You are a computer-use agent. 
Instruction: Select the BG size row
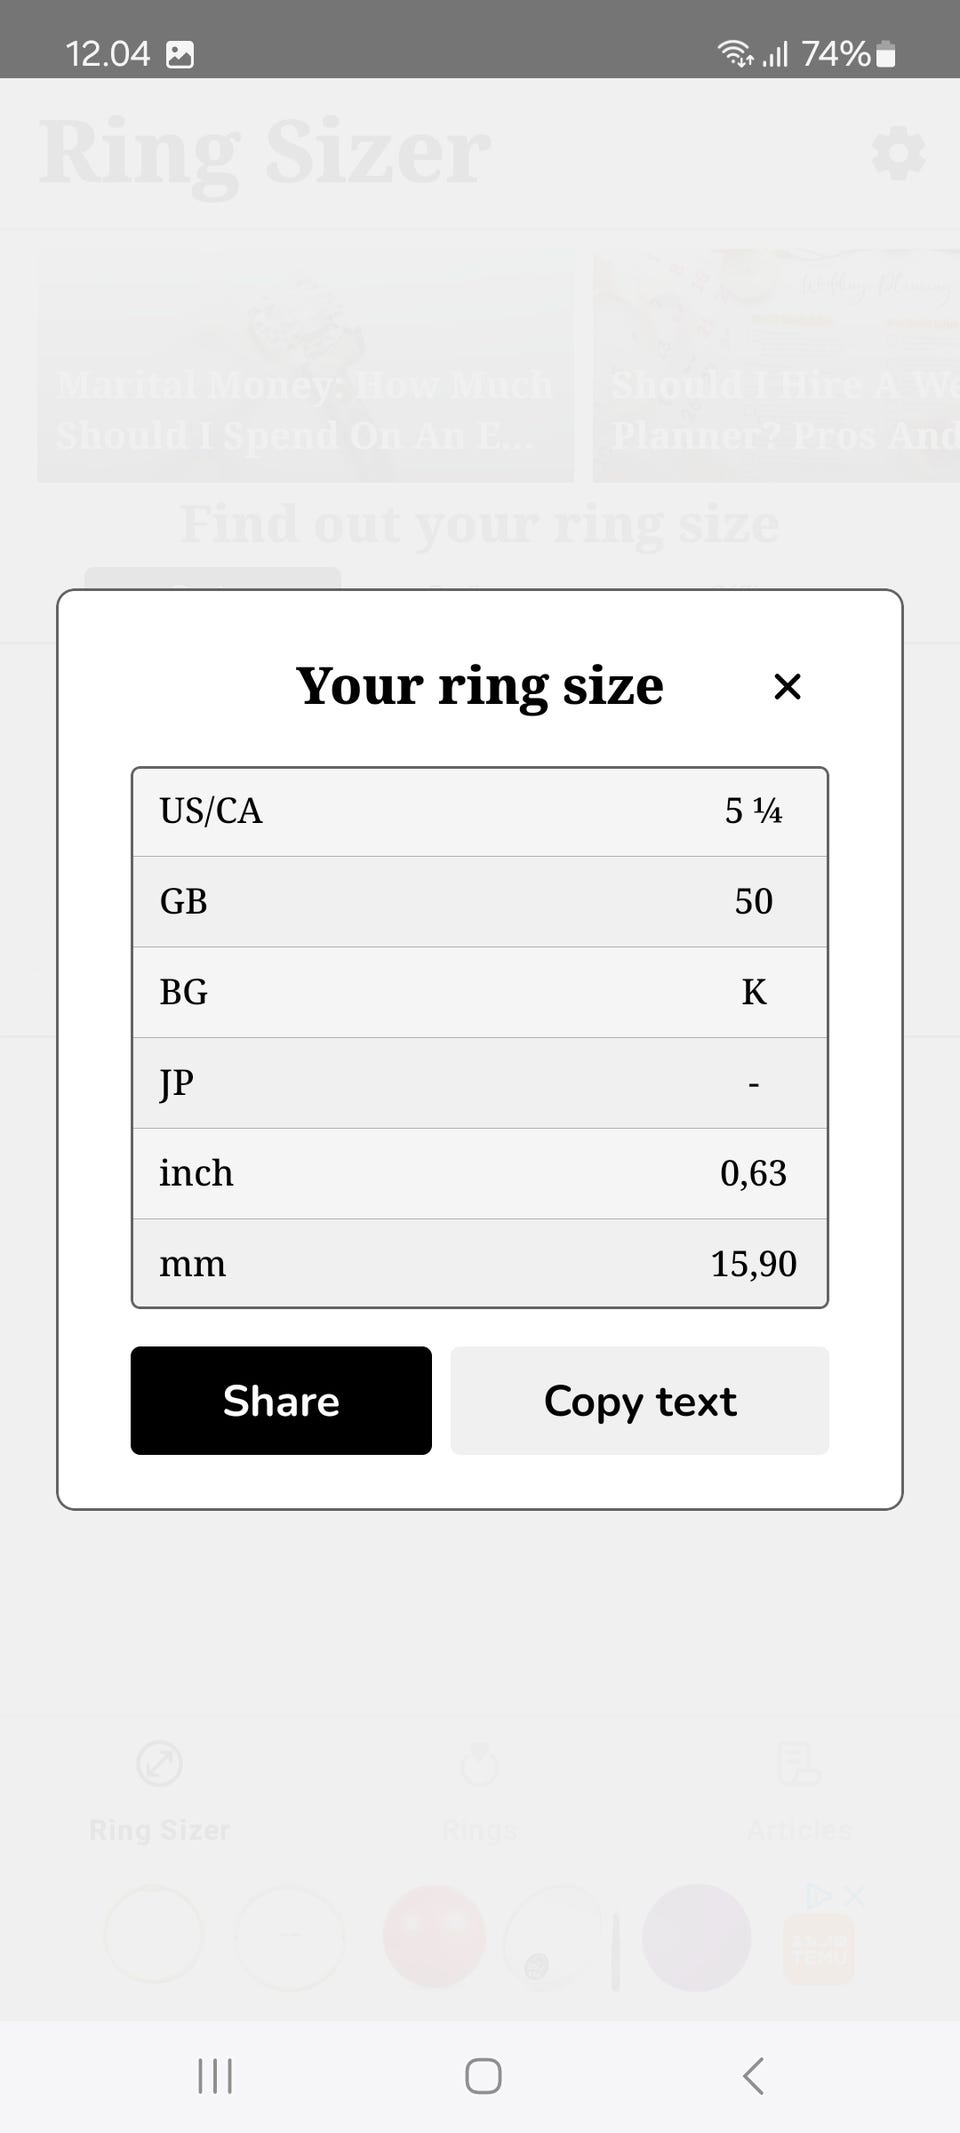(x=480, y=992)
